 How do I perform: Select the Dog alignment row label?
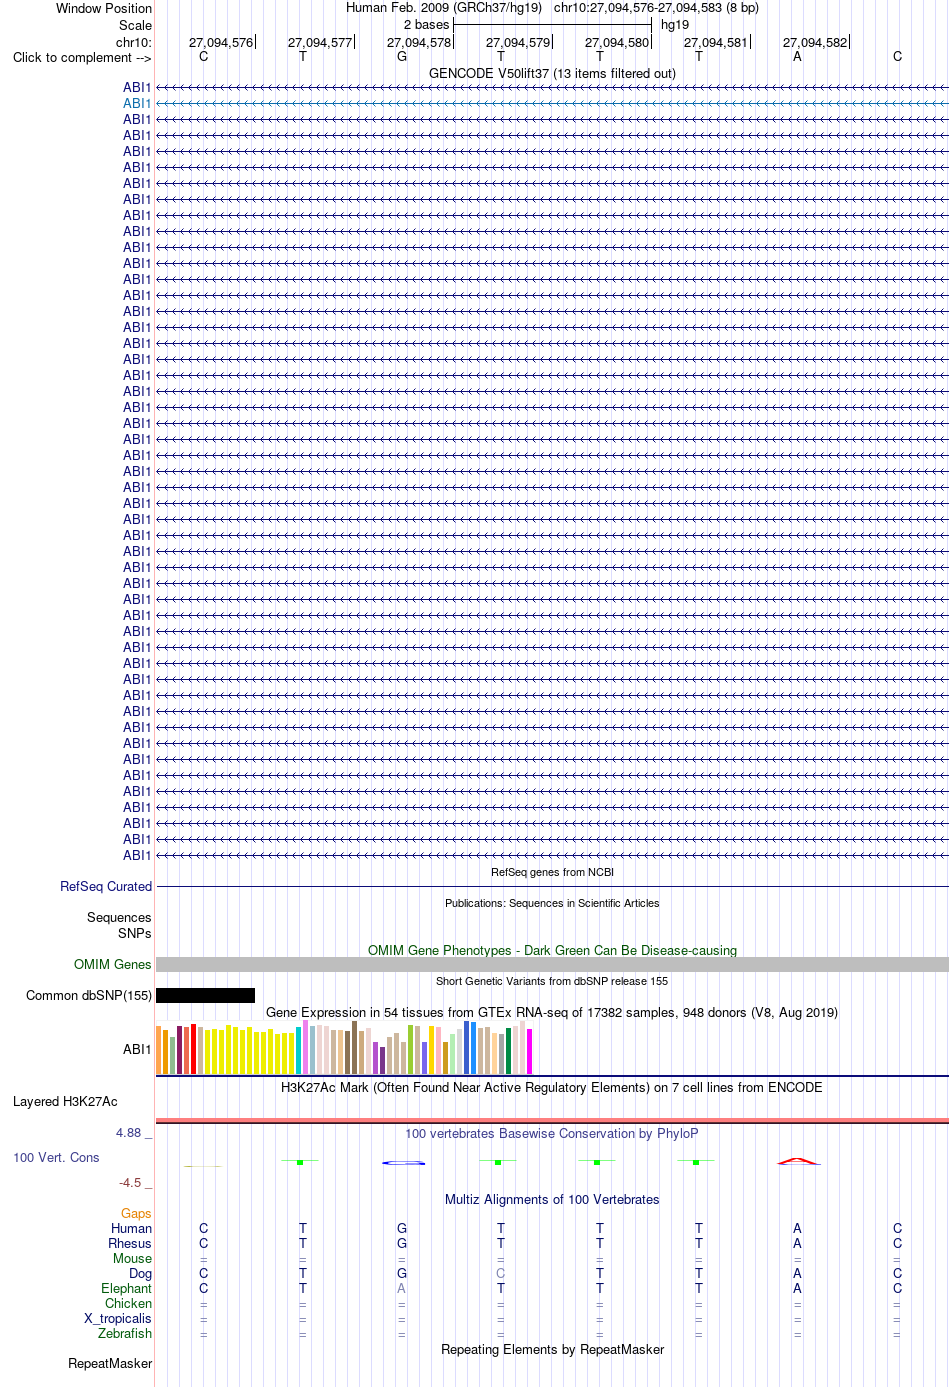point(140,1273)
